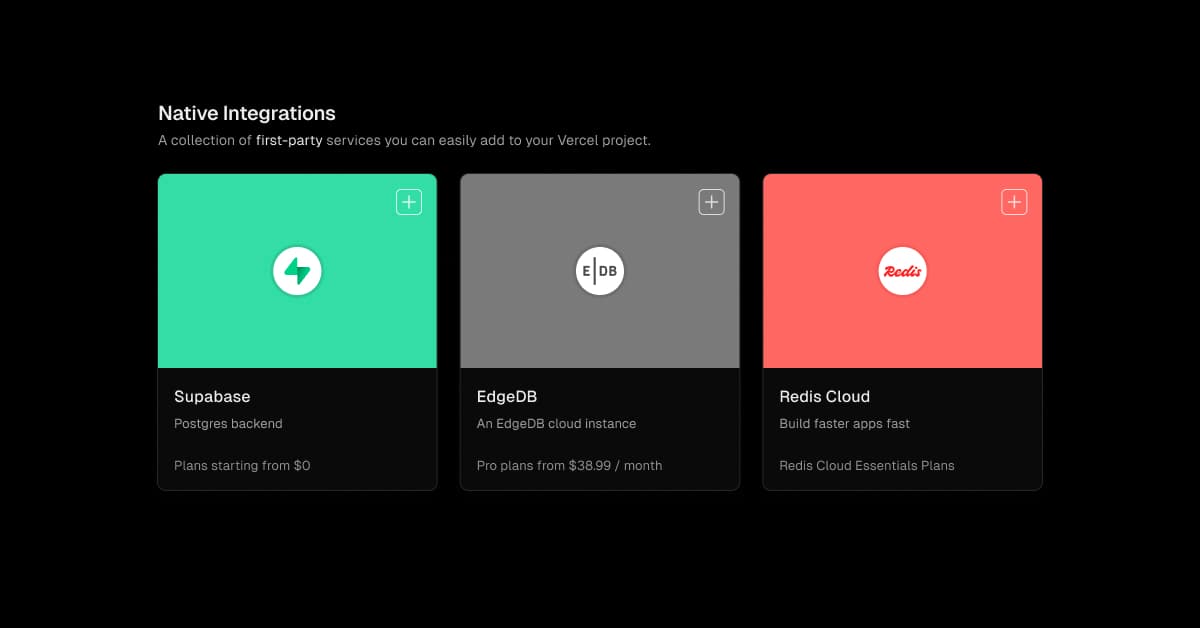Click the Redis circular logo
This screenshot has height=628, width=1200.
click(902, 271)
